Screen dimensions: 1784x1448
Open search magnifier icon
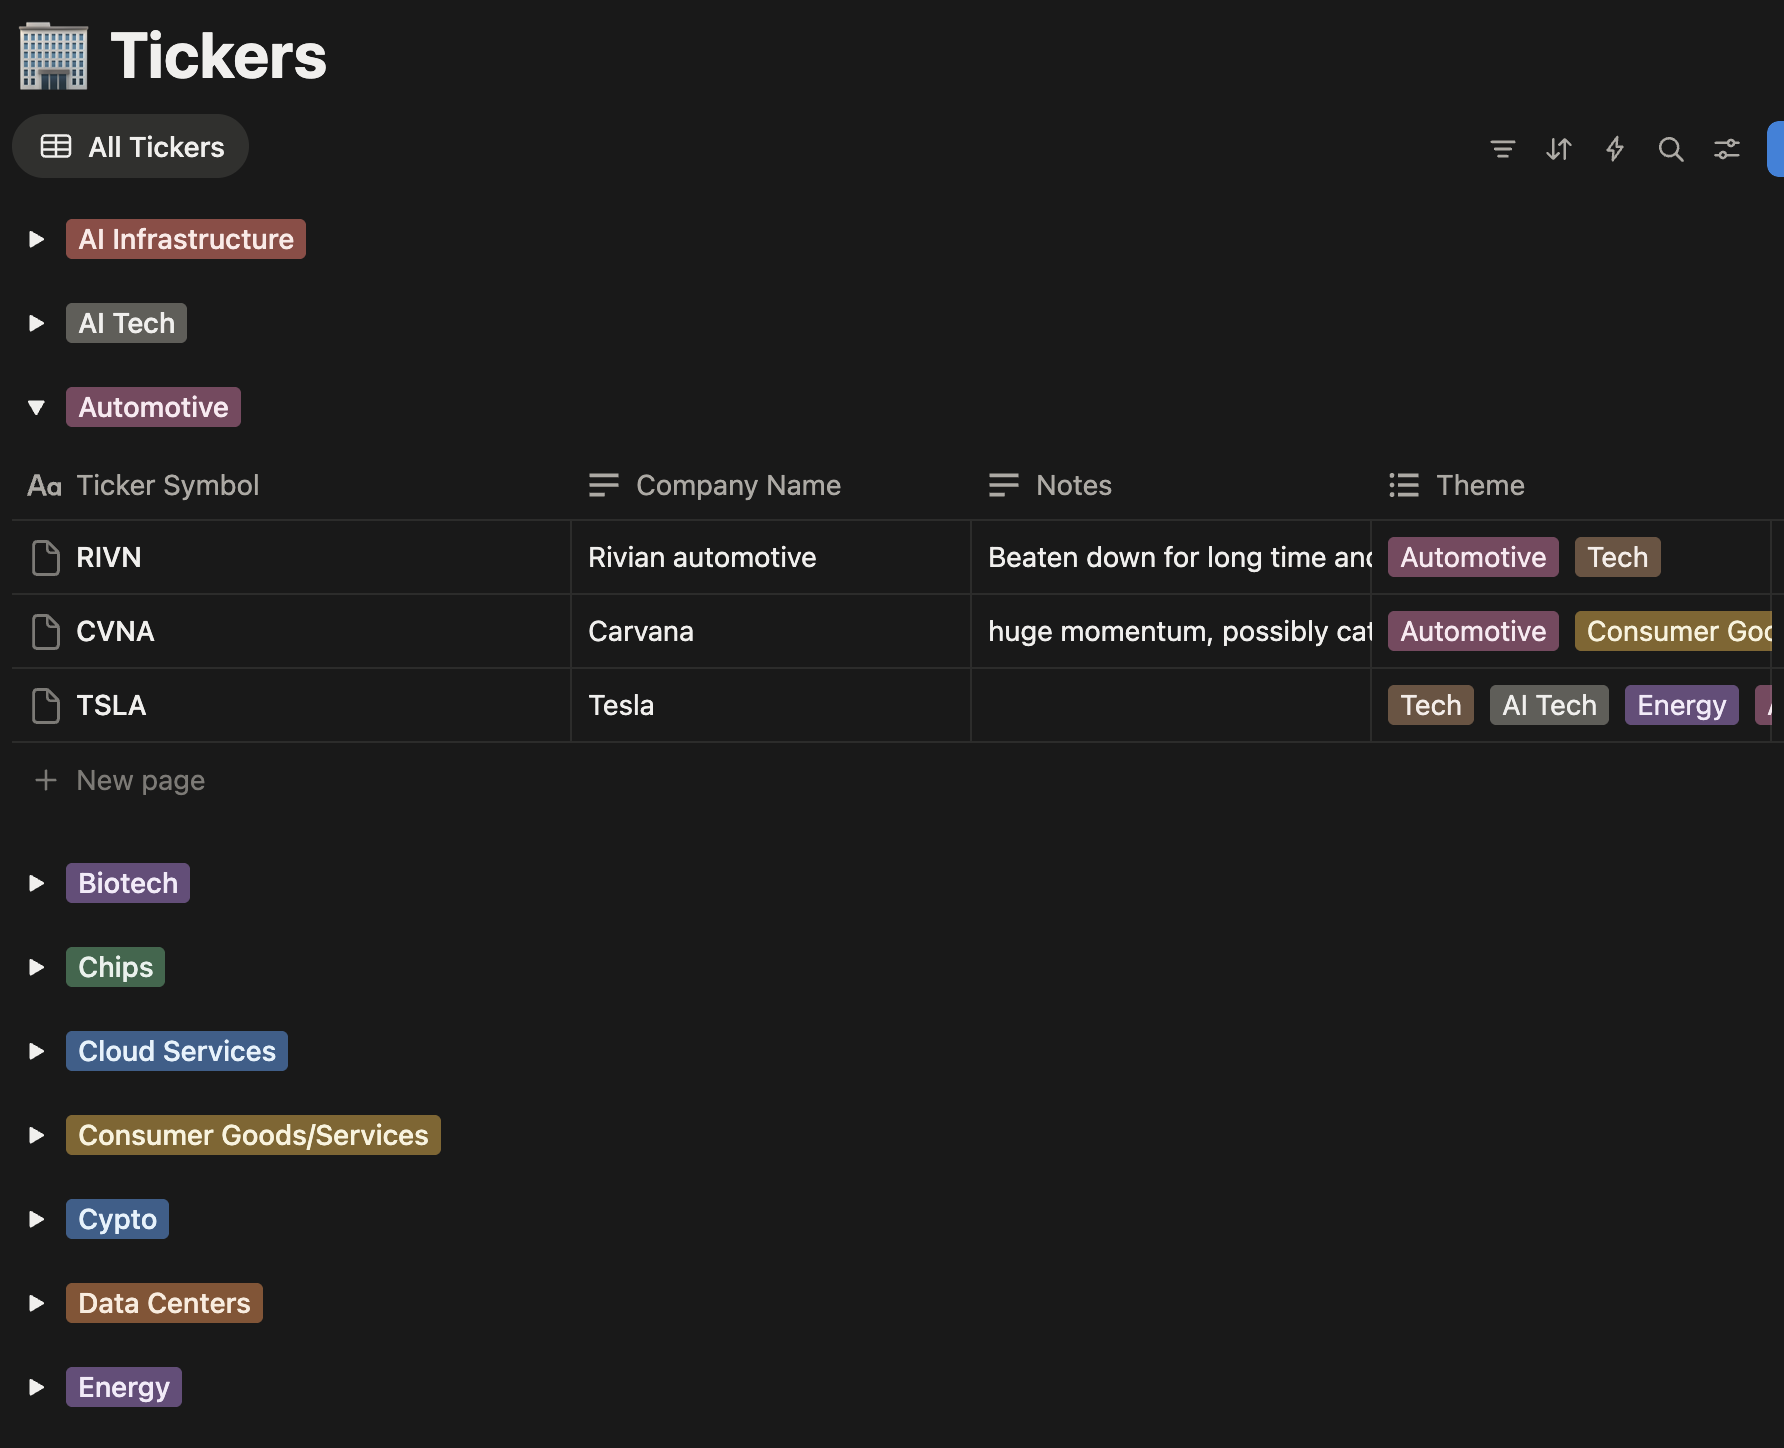point(1670,149)
